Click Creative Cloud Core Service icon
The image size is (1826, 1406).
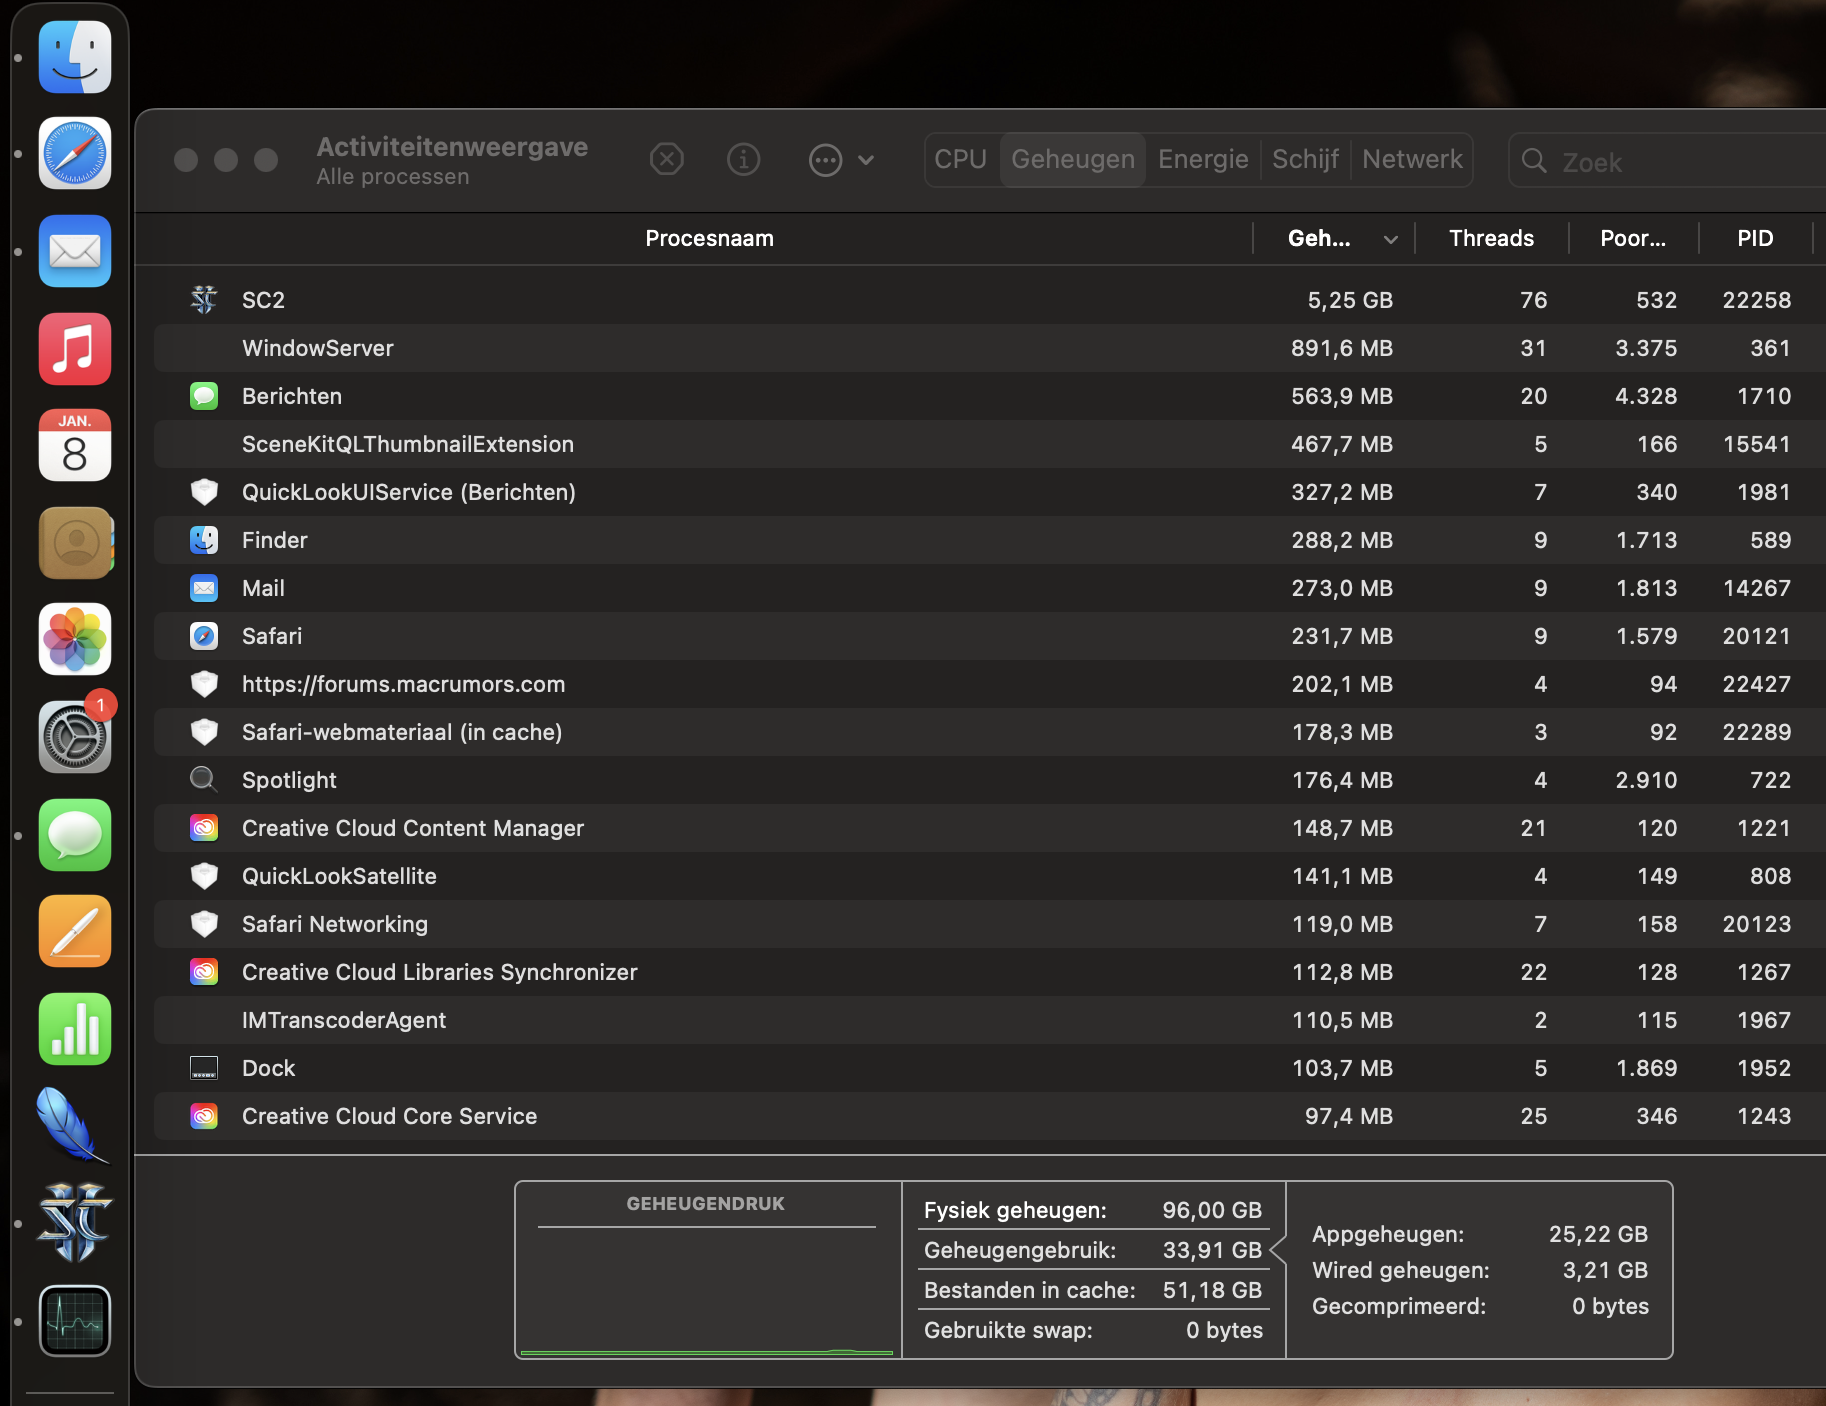(x=204, y=1116)
